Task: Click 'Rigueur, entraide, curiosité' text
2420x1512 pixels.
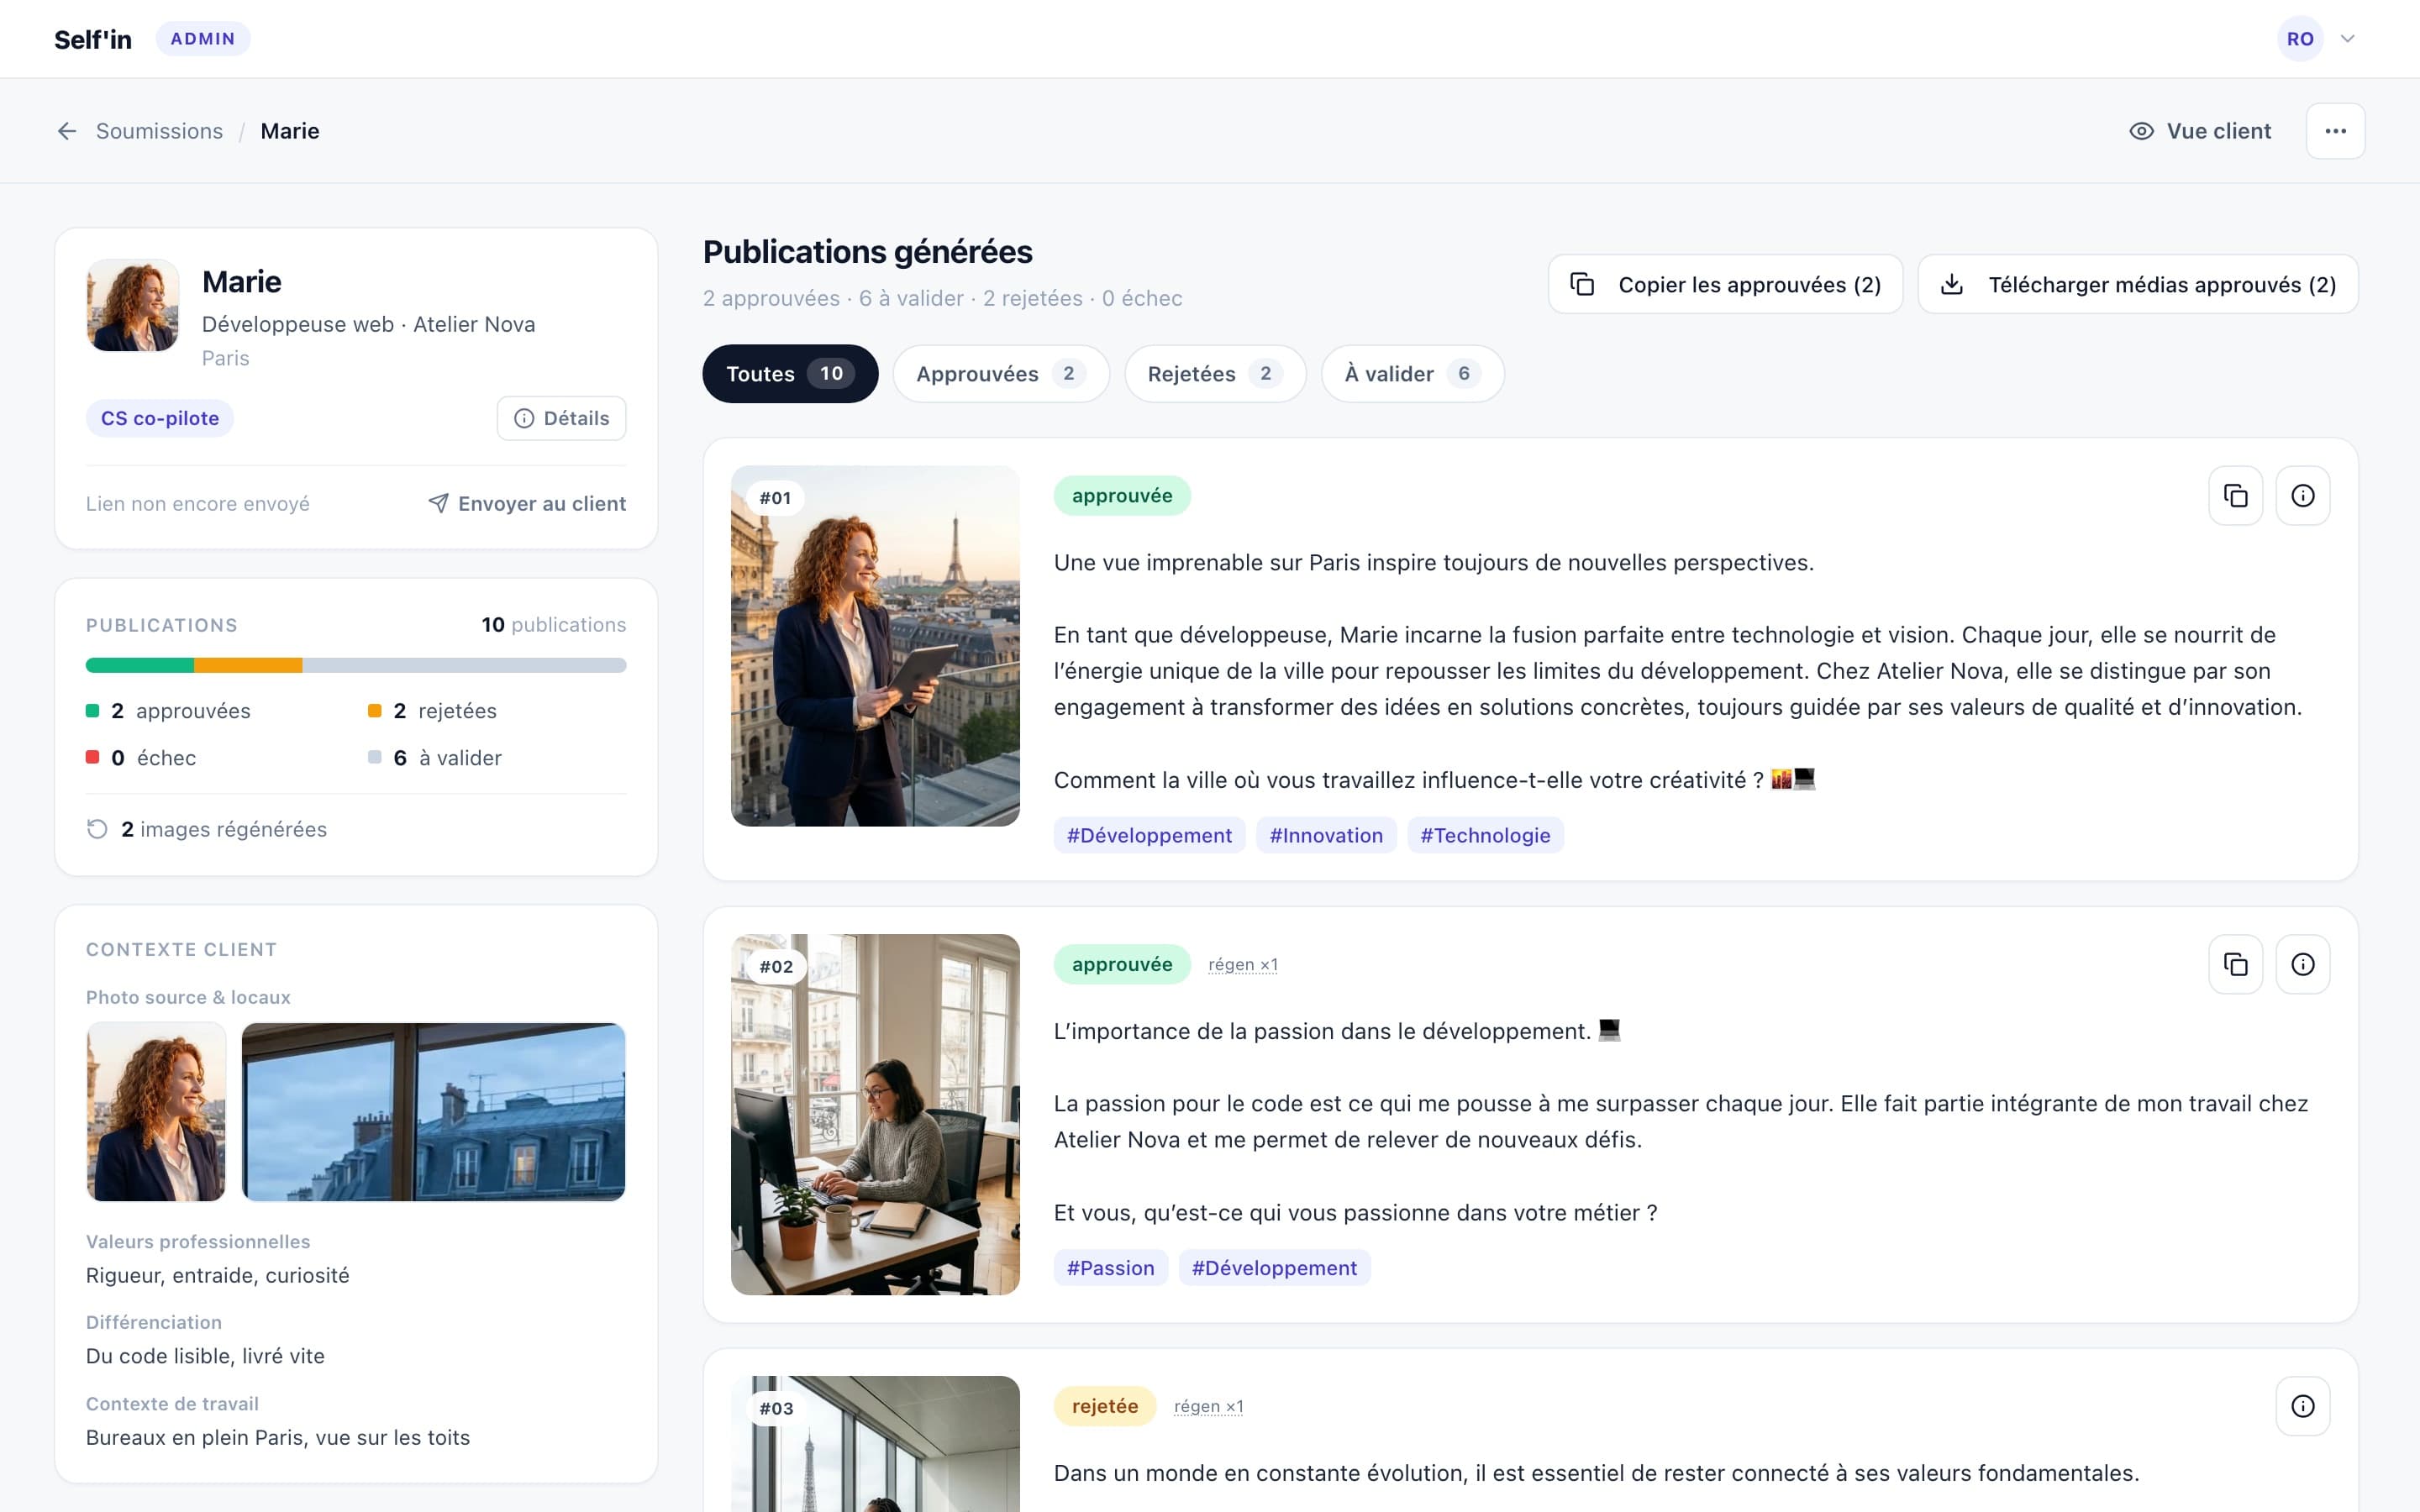Action: pos(218,1276)
